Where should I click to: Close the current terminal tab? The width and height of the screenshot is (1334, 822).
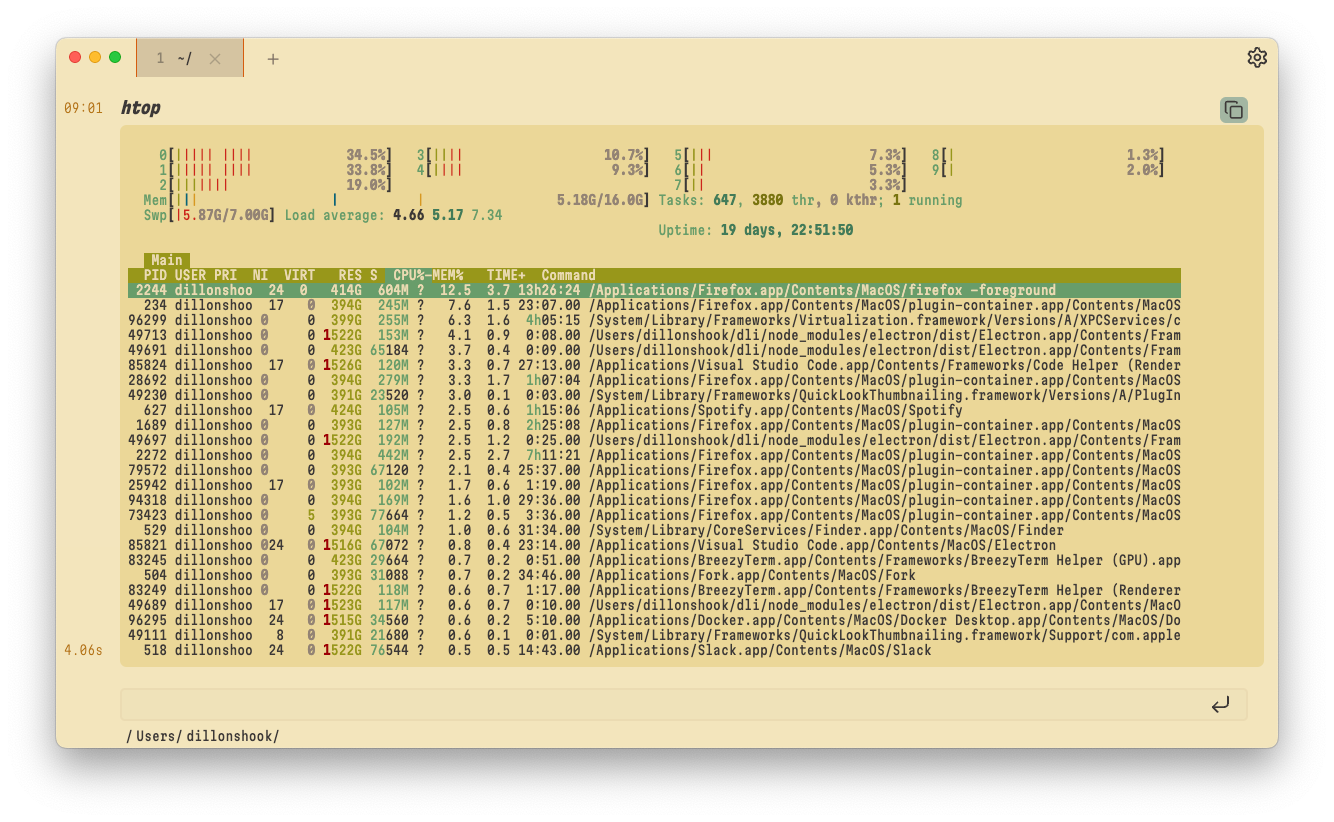217,58
